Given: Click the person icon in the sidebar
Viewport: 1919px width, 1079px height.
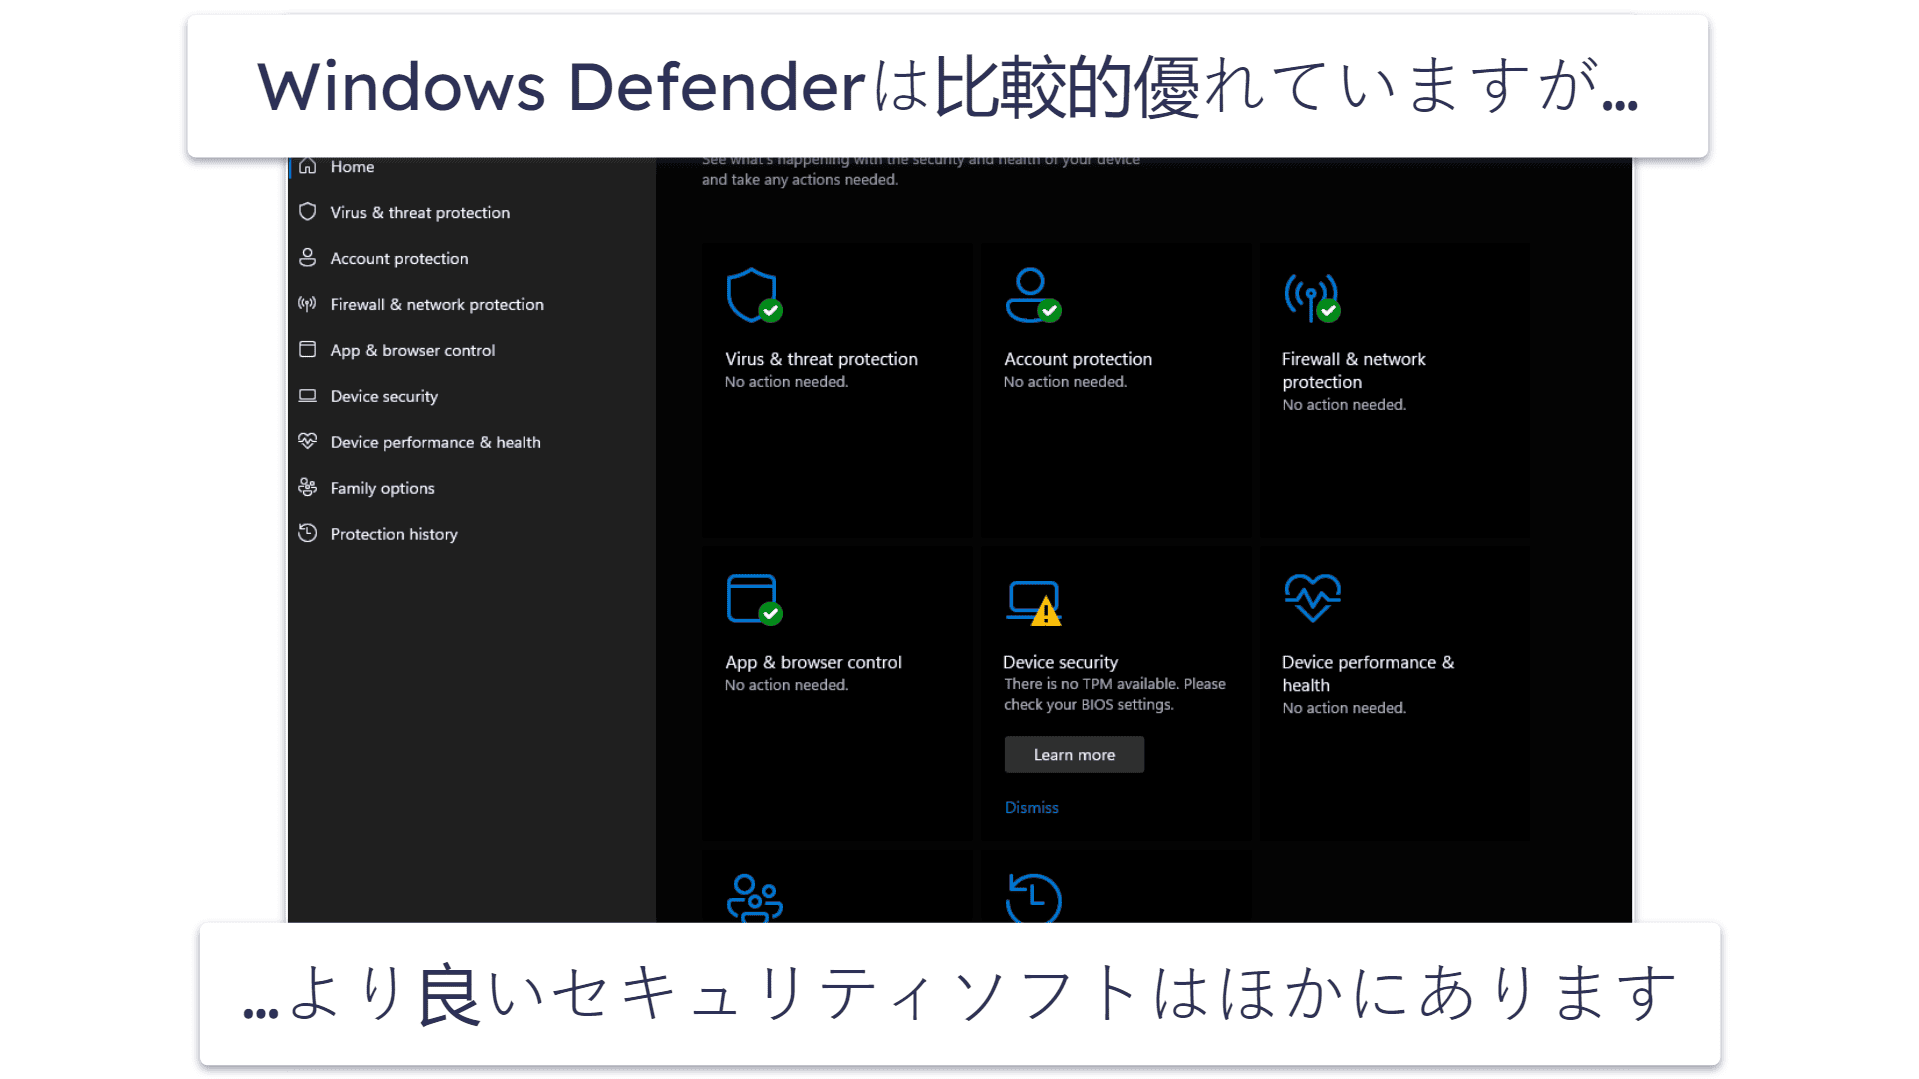Looking at the screenshot, I should pyautogui.click(x=308, y=258).
